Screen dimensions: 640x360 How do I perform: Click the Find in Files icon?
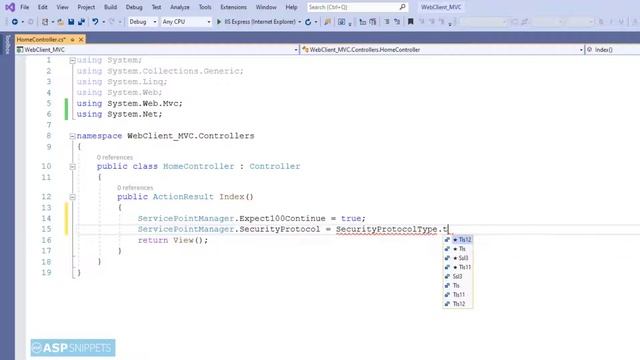point(327,22)
